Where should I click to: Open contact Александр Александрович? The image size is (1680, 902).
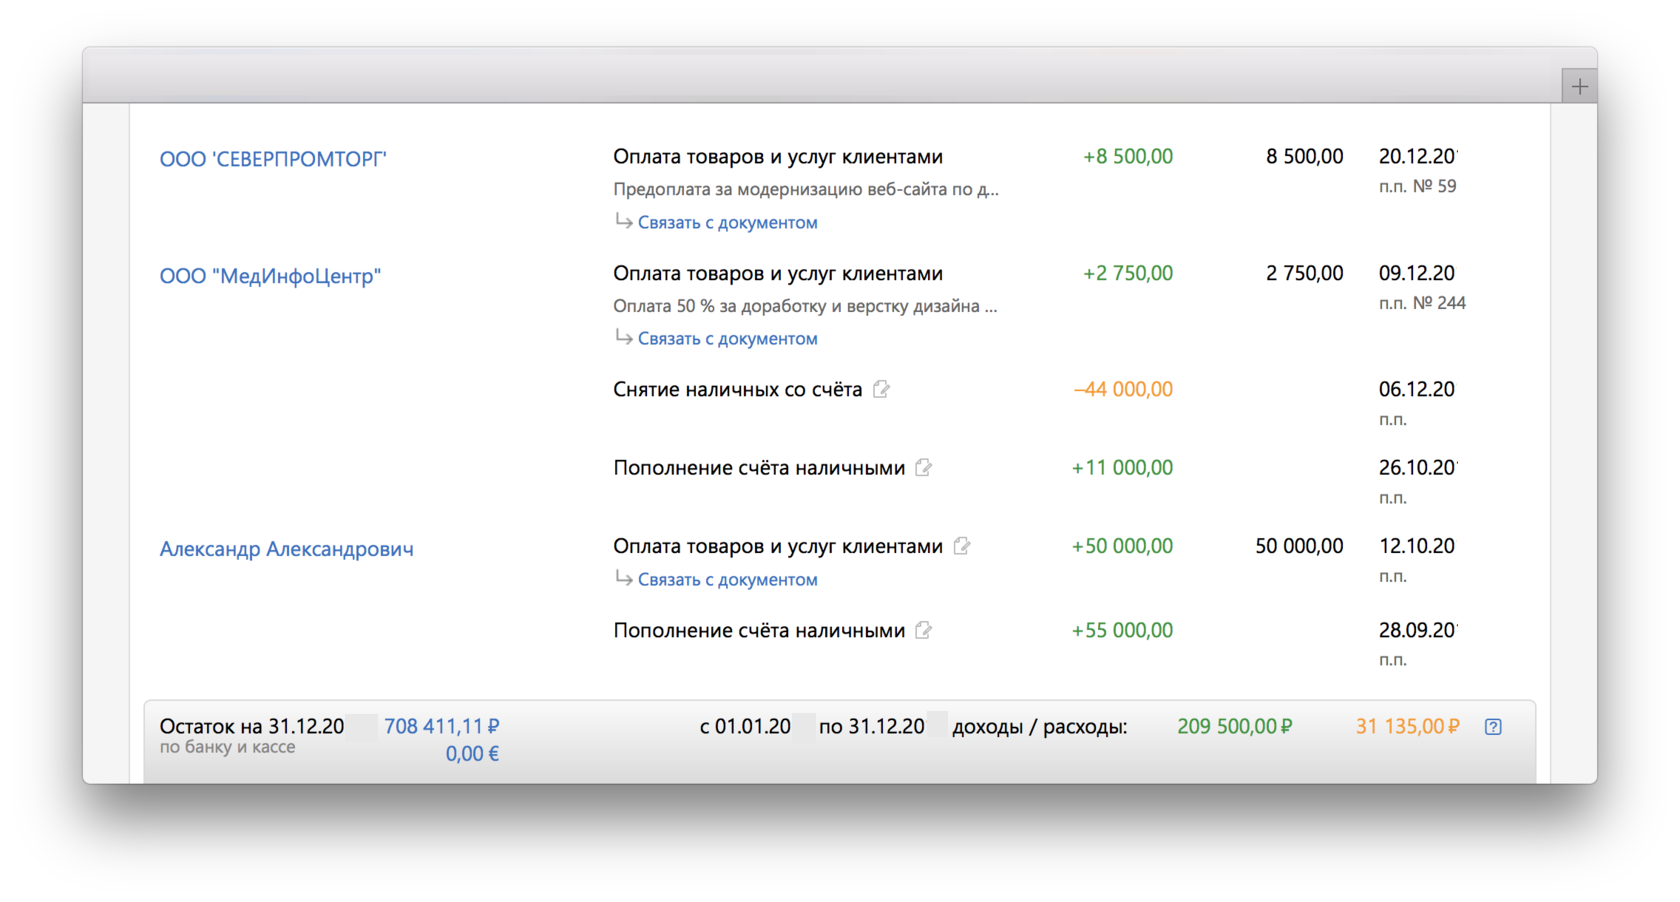(286, 549)
